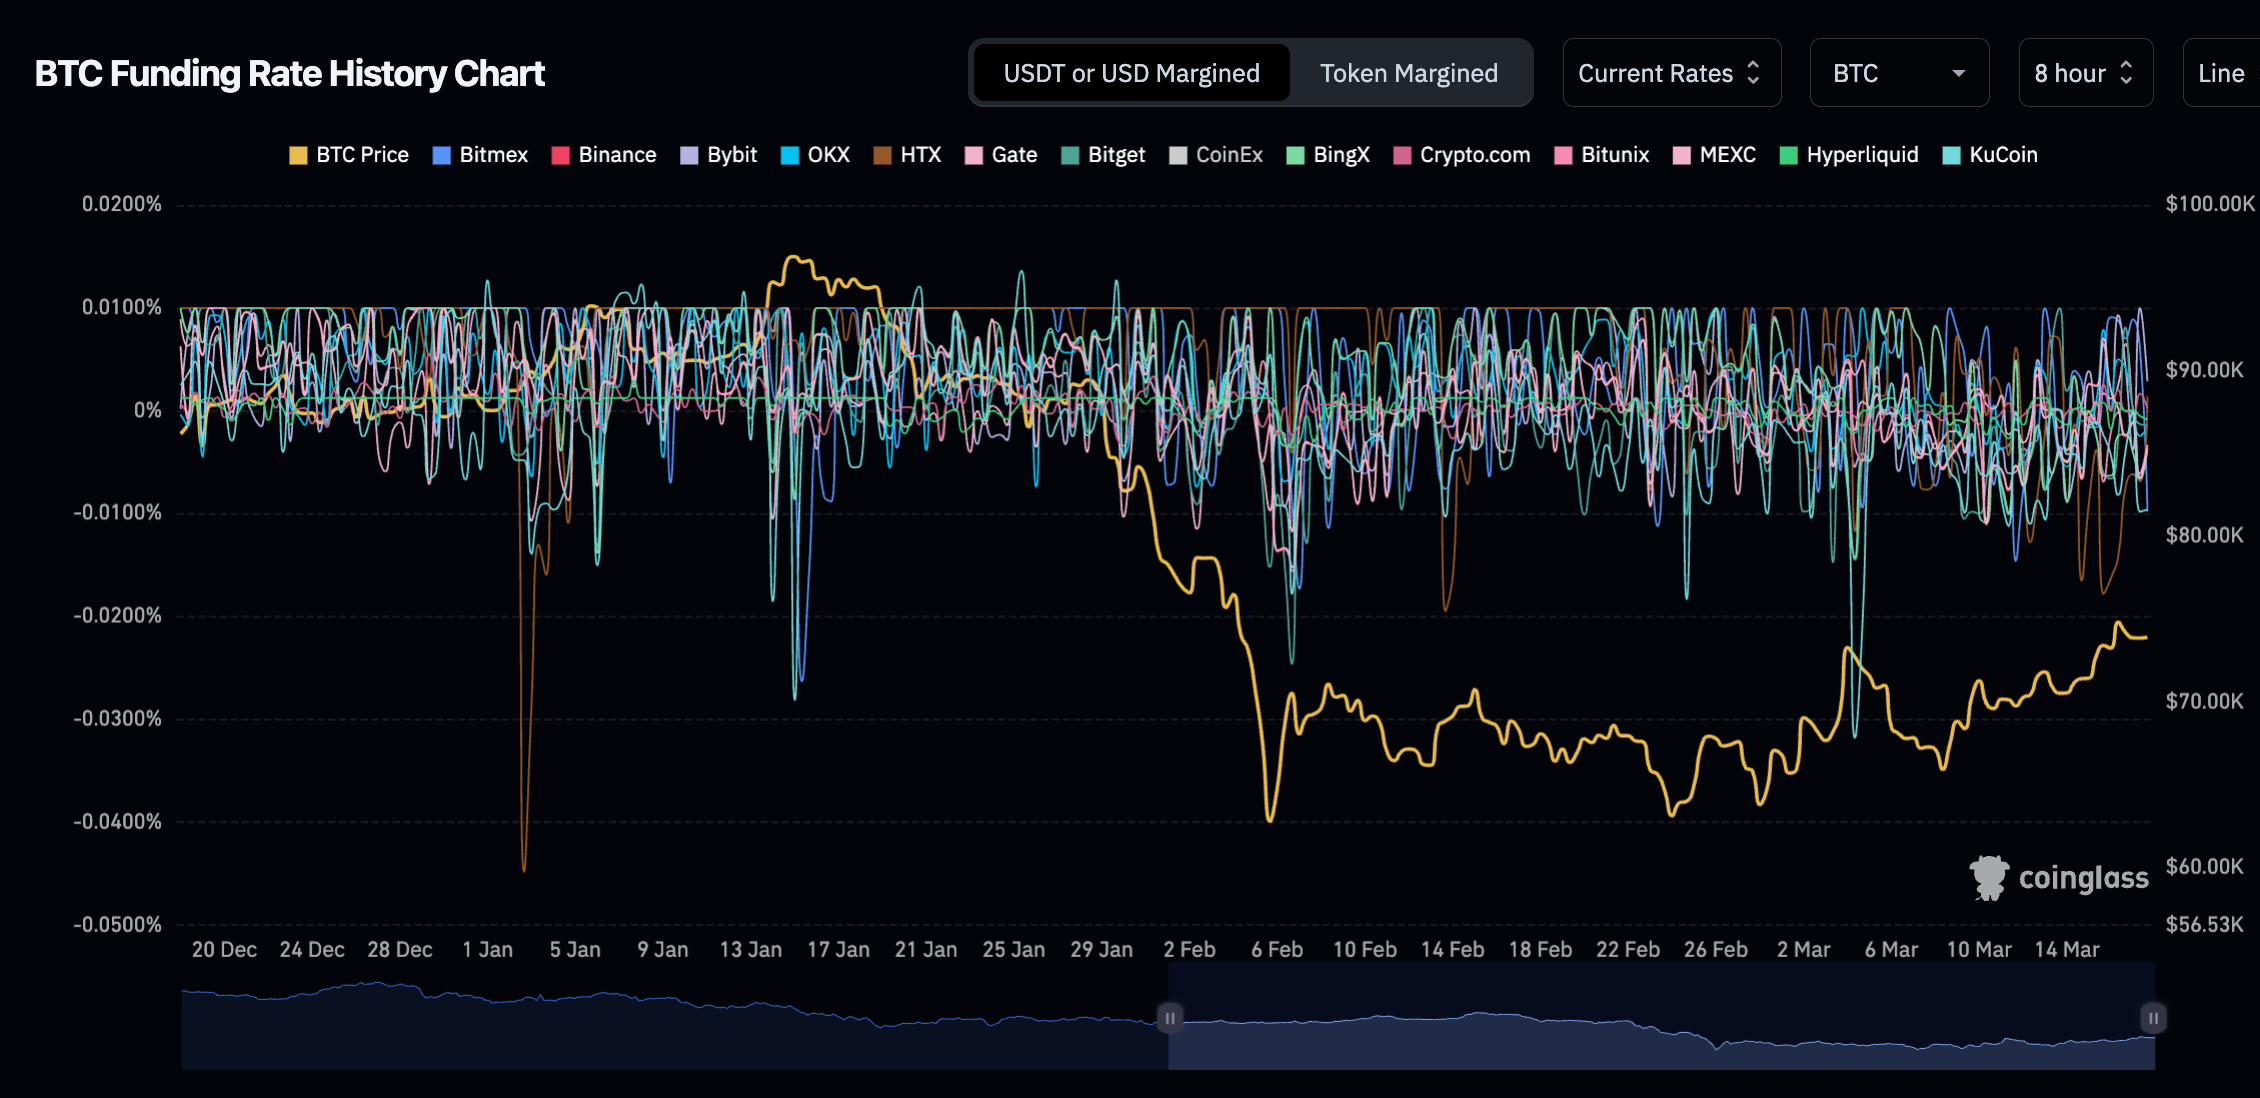Viewport: 2260px width, 1098px height.
Task: Click the HTX brown legend swatch
Action: [882, 155]
